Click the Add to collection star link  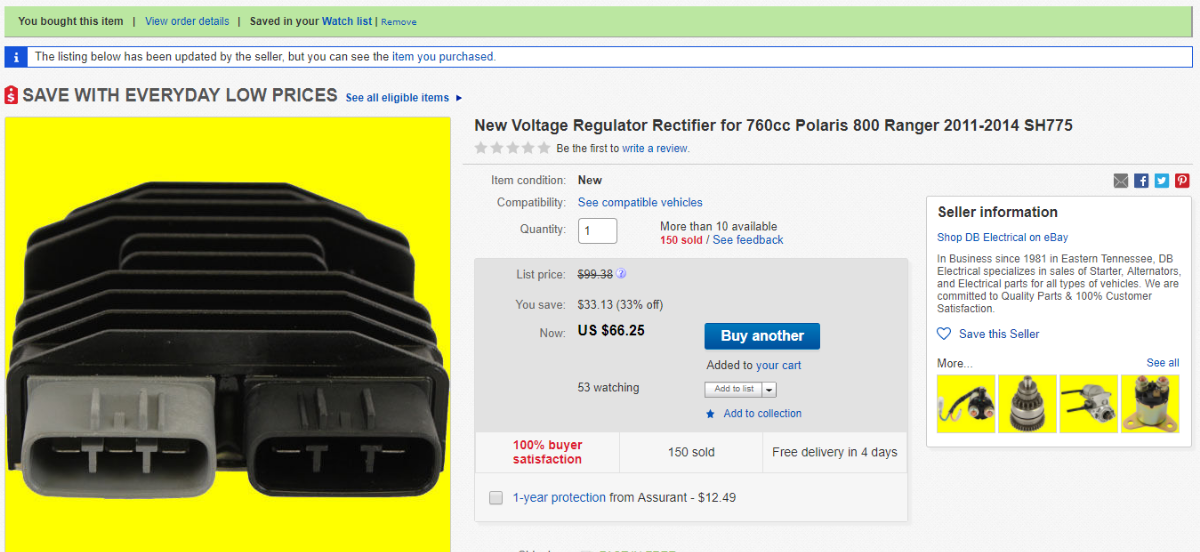762,414
